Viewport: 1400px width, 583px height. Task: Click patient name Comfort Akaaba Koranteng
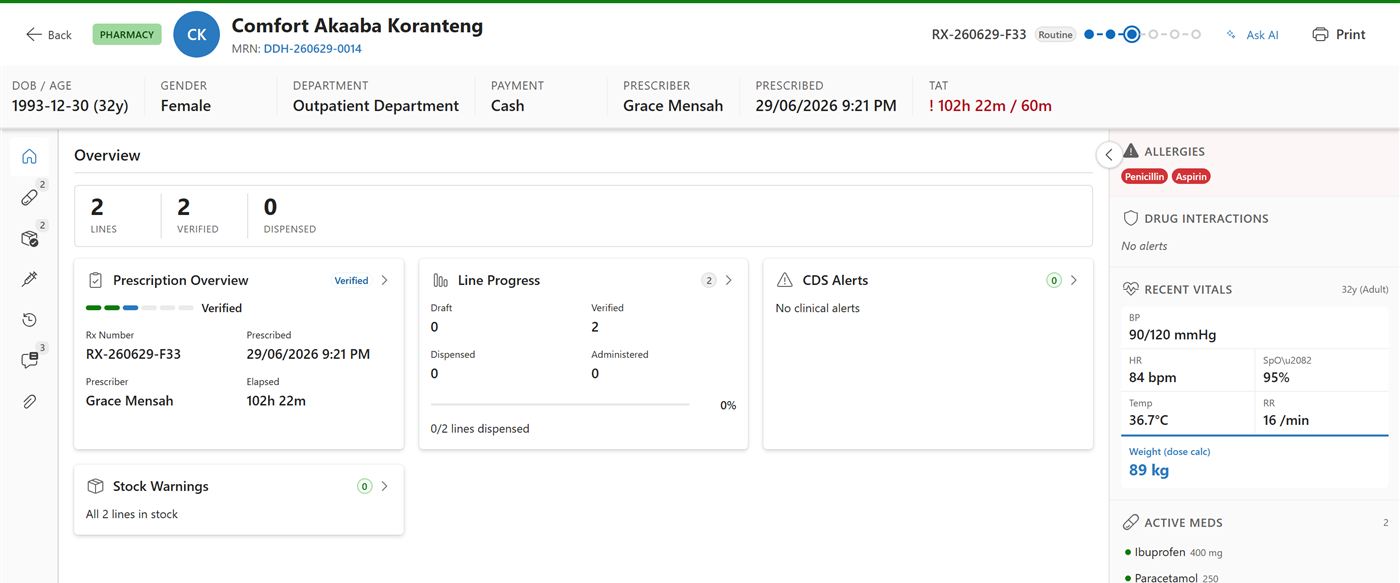(357, 26)
